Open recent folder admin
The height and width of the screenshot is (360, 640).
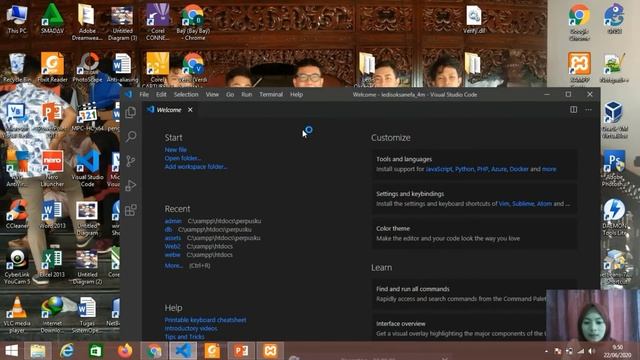[173, 221]
